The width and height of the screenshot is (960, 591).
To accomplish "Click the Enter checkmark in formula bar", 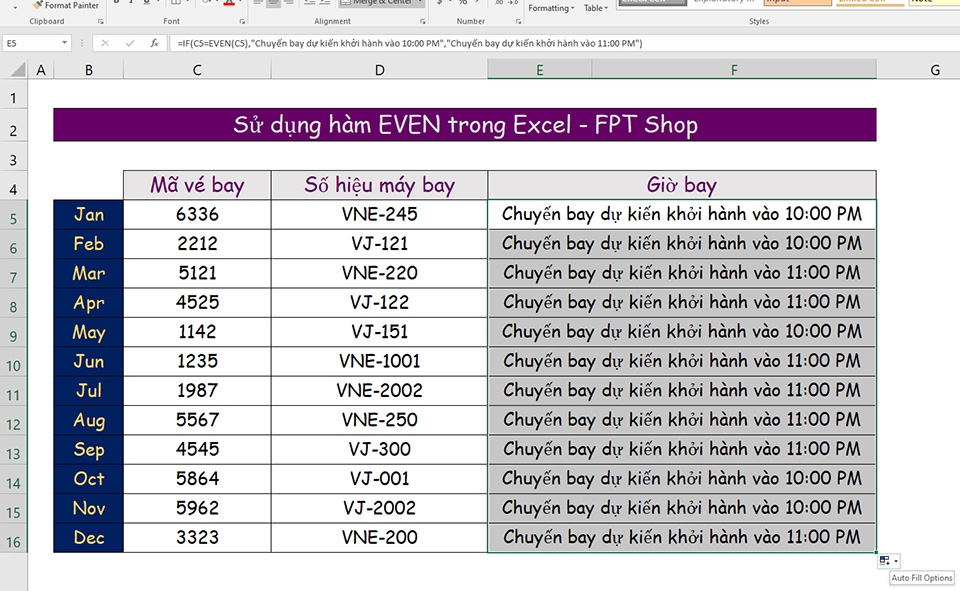I will 130,43.
